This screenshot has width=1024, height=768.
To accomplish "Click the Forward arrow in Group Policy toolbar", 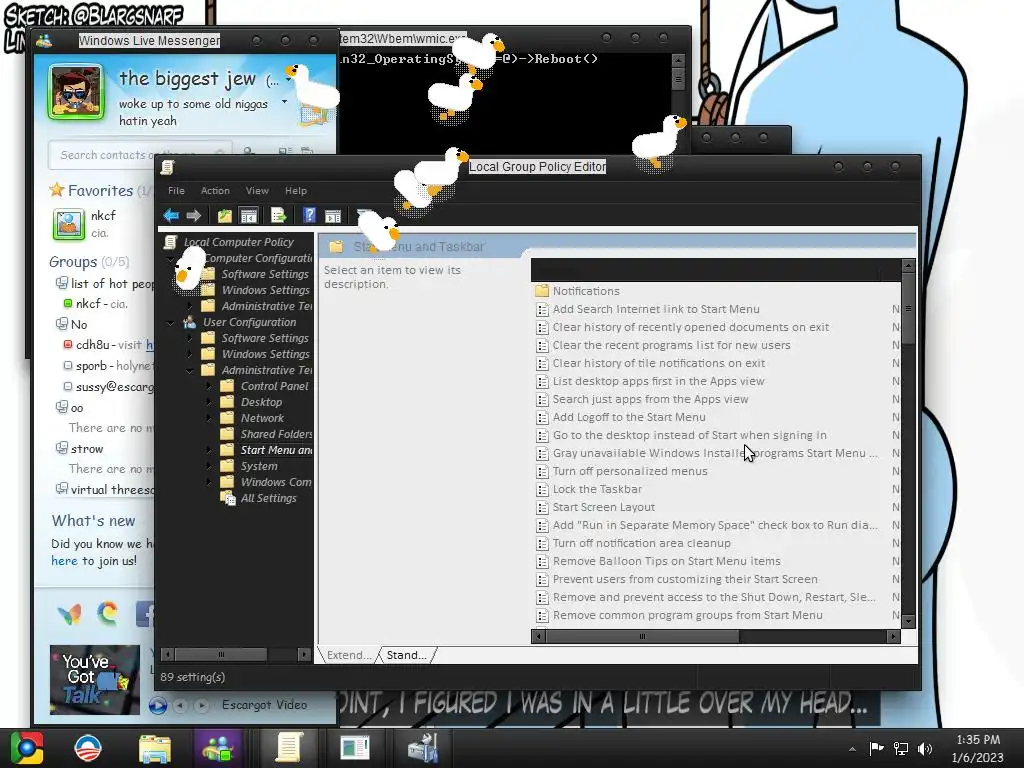I will tap(193, 216).
